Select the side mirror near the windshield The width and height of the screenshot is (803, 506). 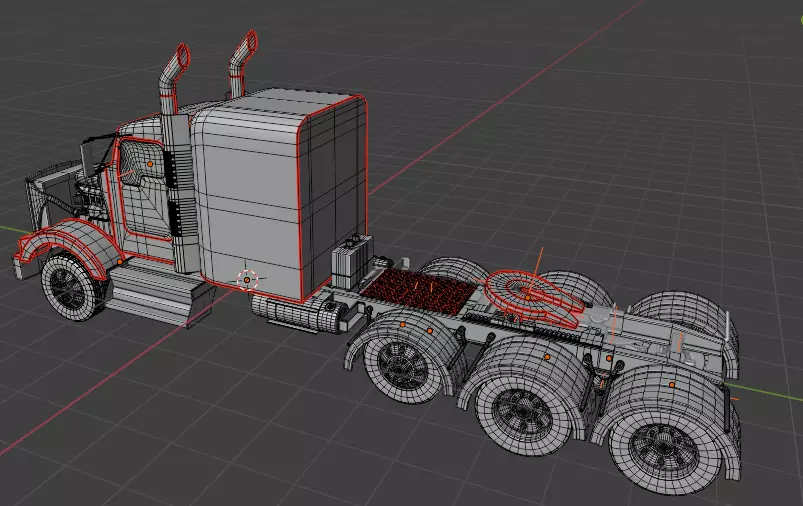click(88, 159)
